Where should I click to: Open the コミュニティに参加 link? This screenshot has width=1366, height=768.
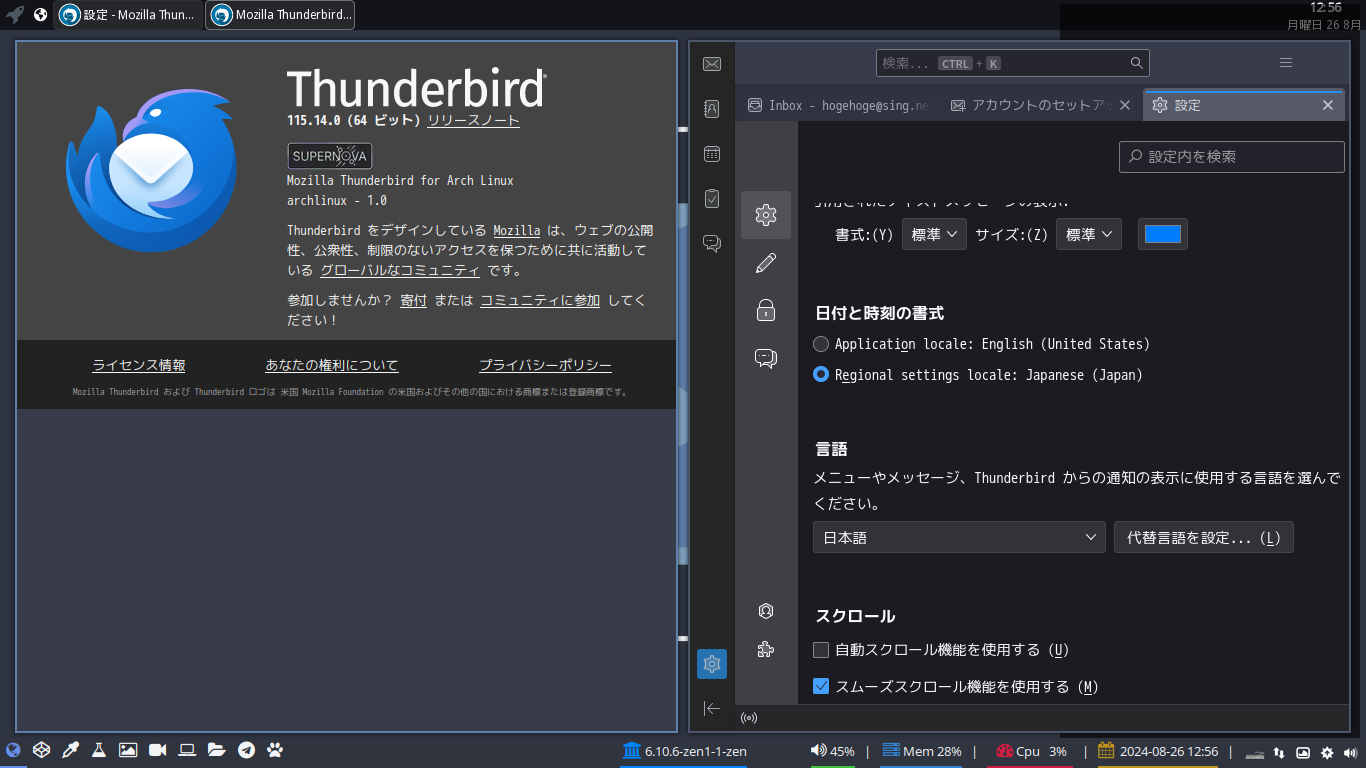click(x=540, y=300)
